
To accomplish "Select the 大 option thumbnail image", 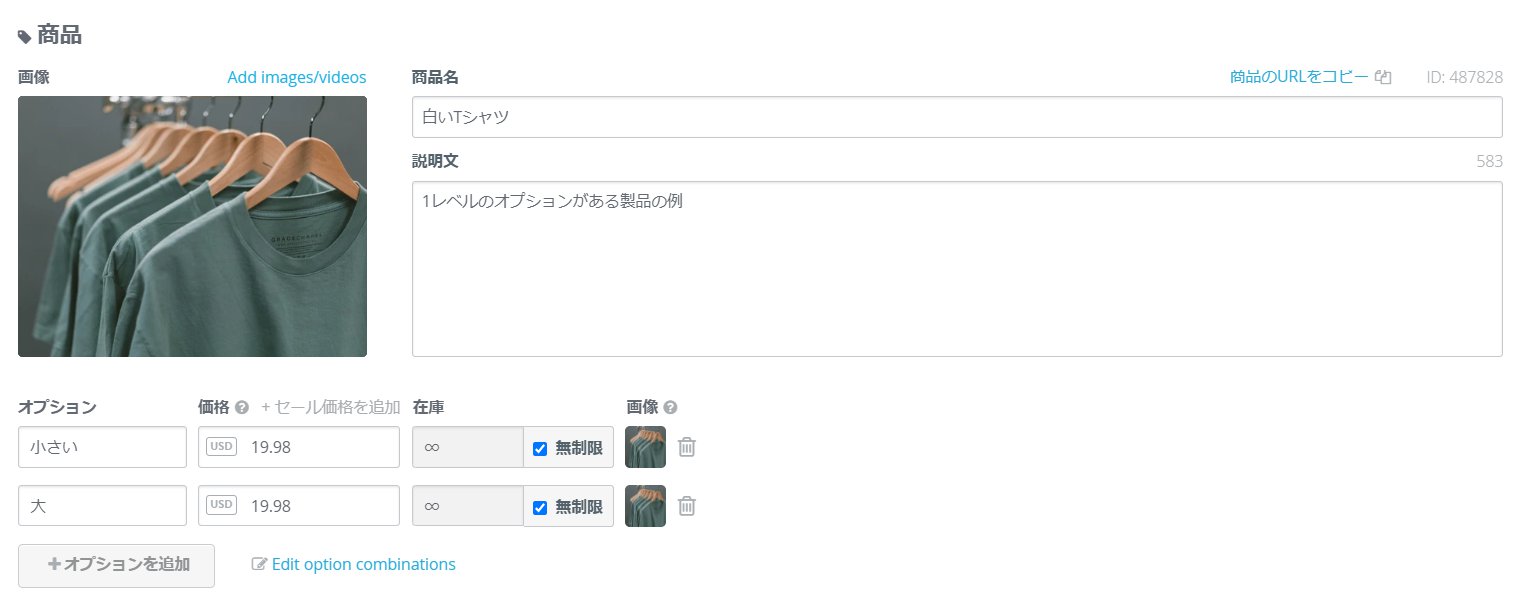I will click(645, 506).
